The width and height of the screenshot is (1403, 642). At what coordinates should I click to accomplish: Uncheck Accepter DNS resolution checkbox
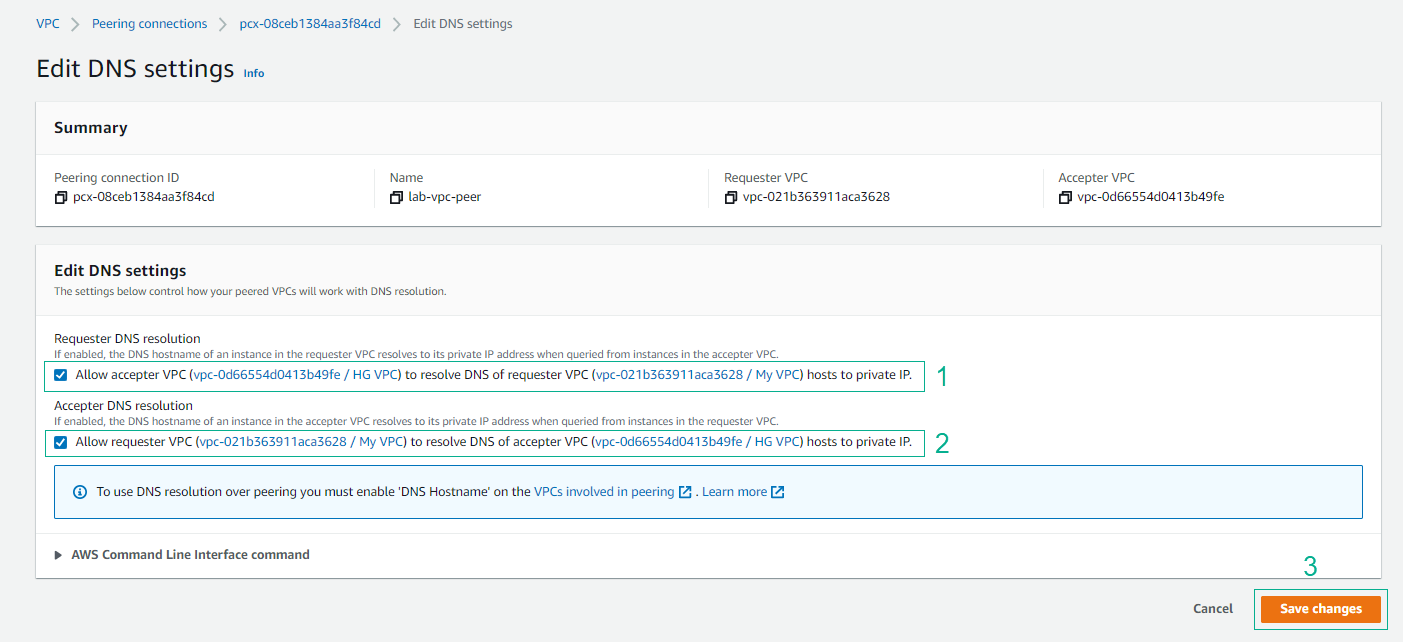click(61, 442)
